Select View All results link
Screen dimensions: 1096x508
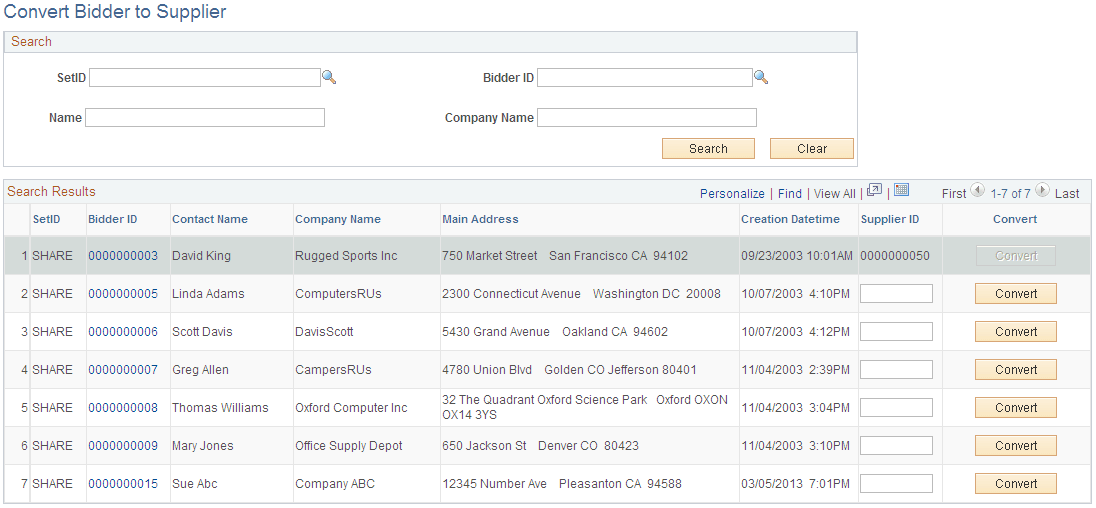835,194
